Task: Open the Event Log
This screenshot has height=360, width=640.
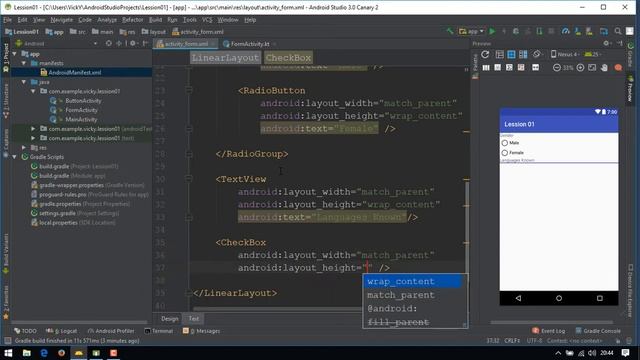Action: pos(549,331)
